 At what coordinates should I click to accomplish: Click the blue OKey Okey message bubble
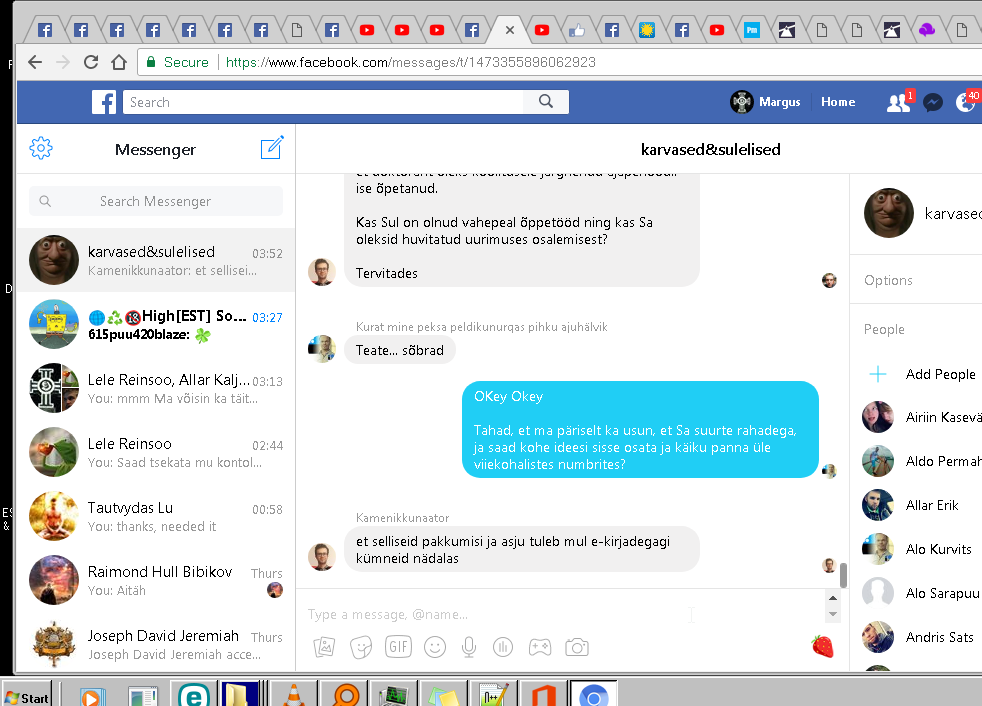point(640,429)
